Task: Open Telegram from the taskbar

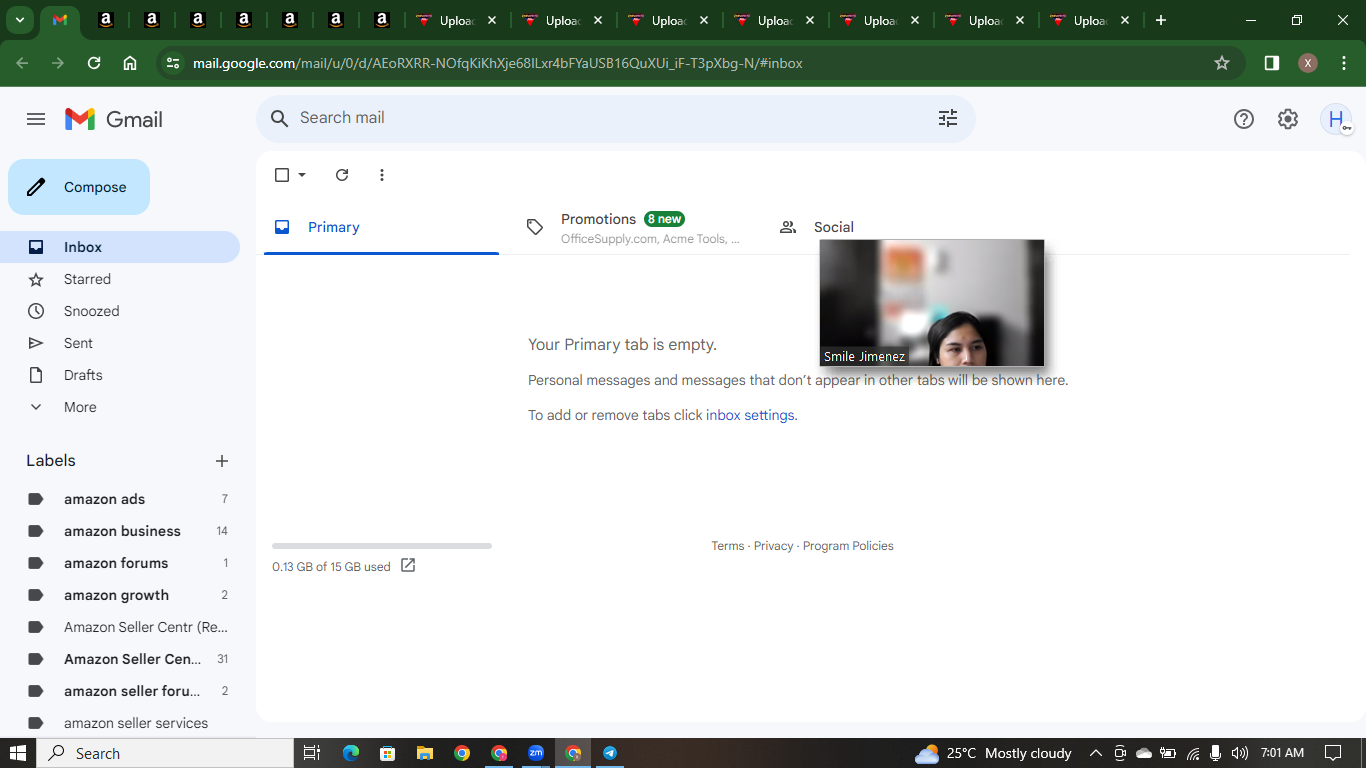Action: coord(610,753)
